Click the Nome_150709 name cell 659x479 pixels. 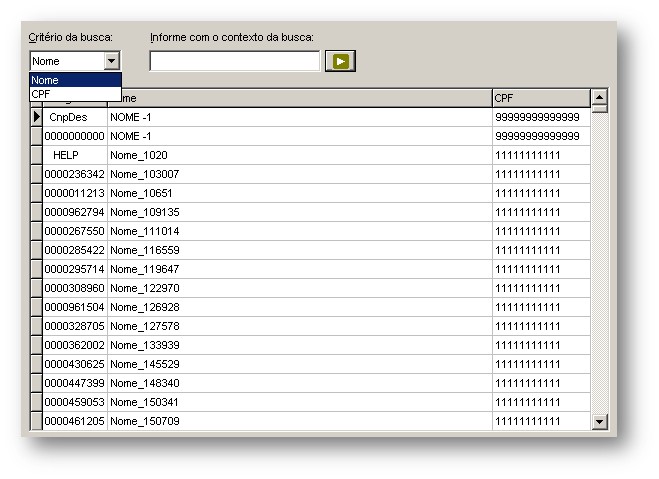coord(300,421)
